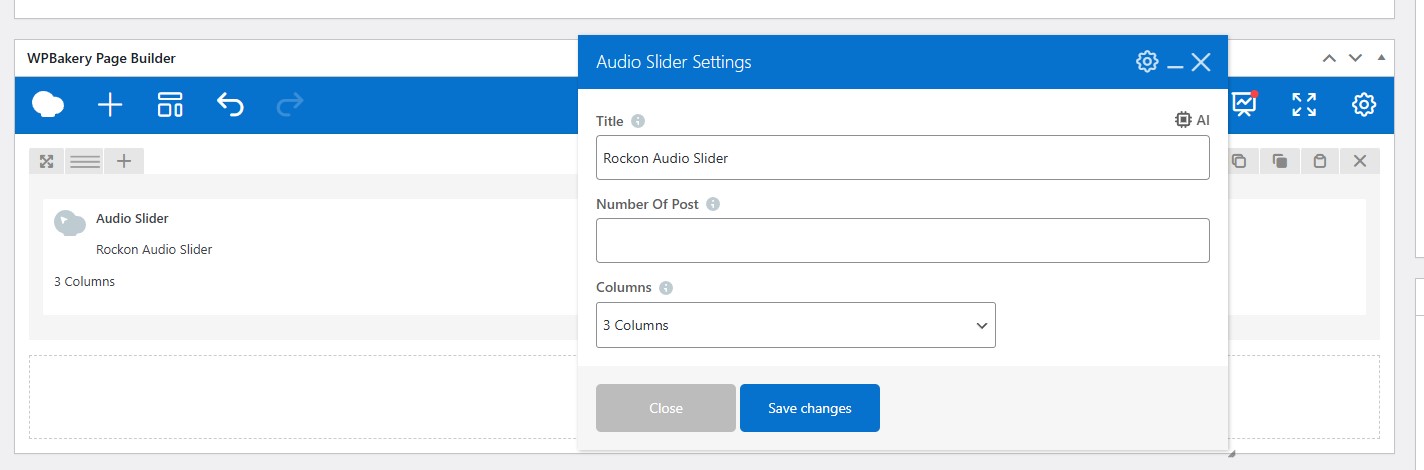1424x470 pixels.
Task: Open the insights icon with red dot
Action: tap(1245, 104)
